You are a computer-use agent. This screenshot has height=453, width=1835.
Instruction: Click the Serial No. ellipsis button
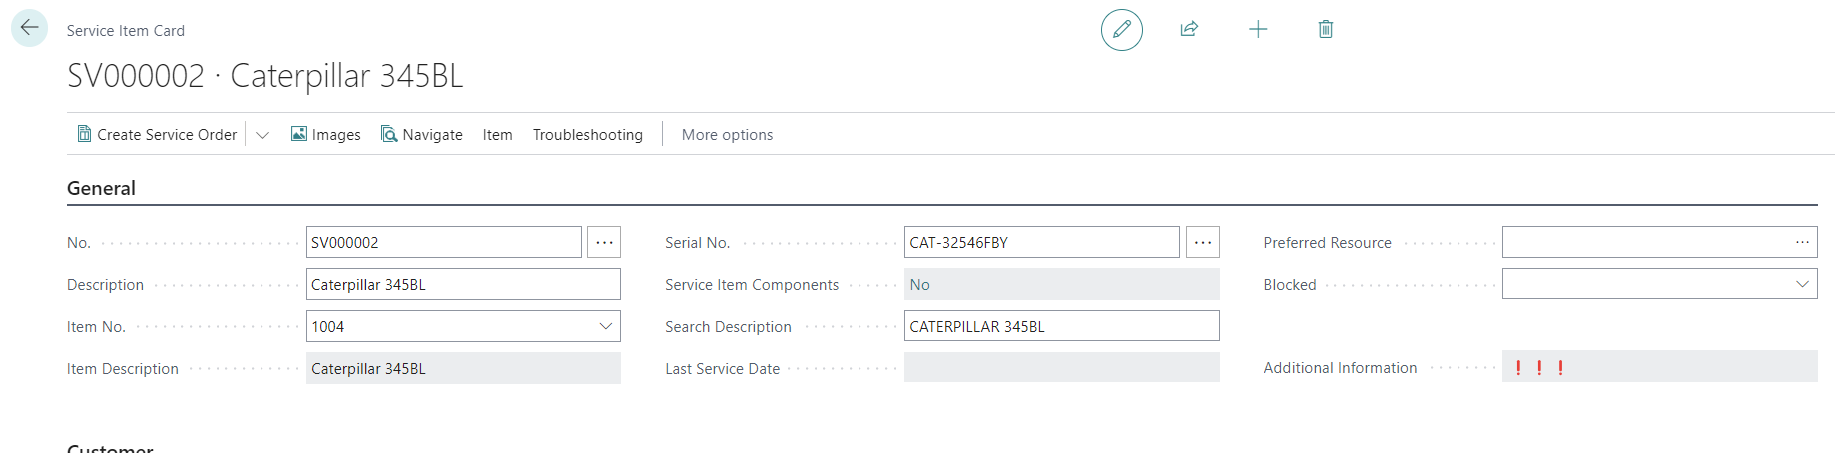click(1202, 242)
